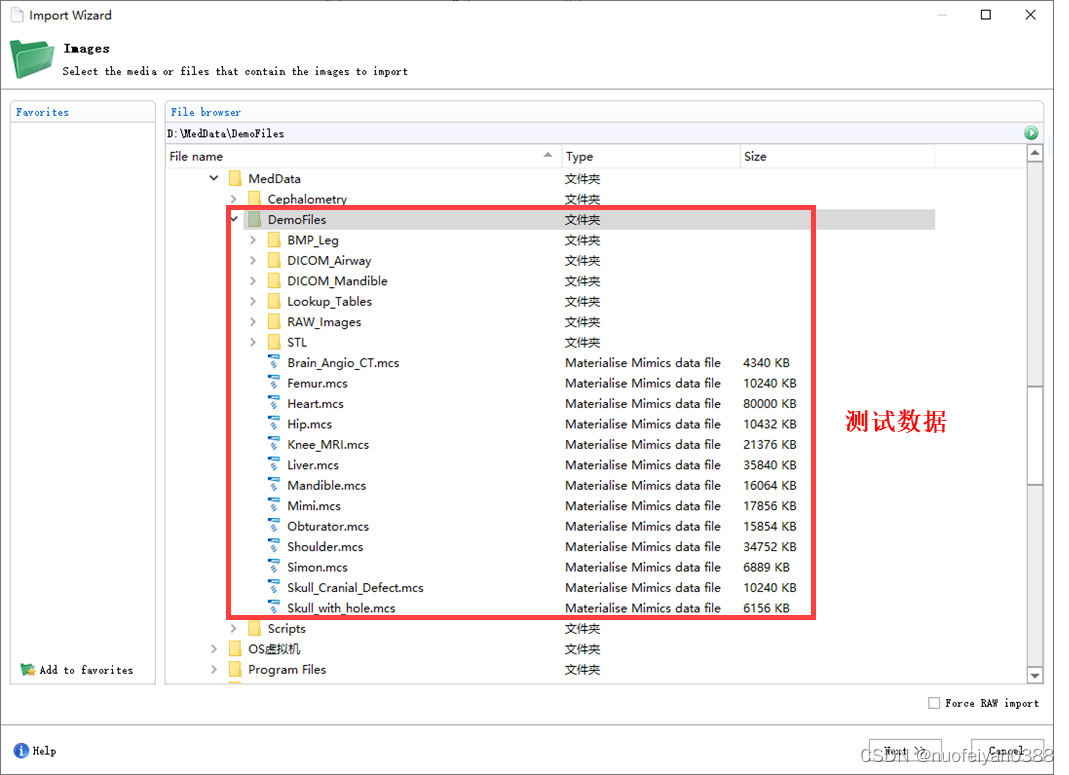Expand the Lookup_Tables folder node
Image resolution: width=1069 pixels, height=775 pixels.
(x=253, y=301)
